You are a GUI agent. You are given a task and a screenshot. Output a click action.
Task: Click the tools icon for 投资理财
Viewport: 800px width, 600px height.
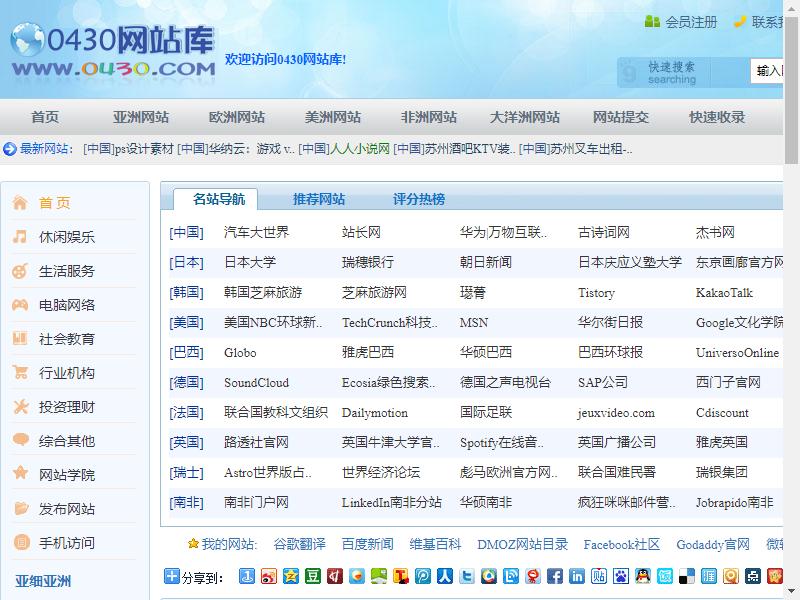tap(20, 407)
